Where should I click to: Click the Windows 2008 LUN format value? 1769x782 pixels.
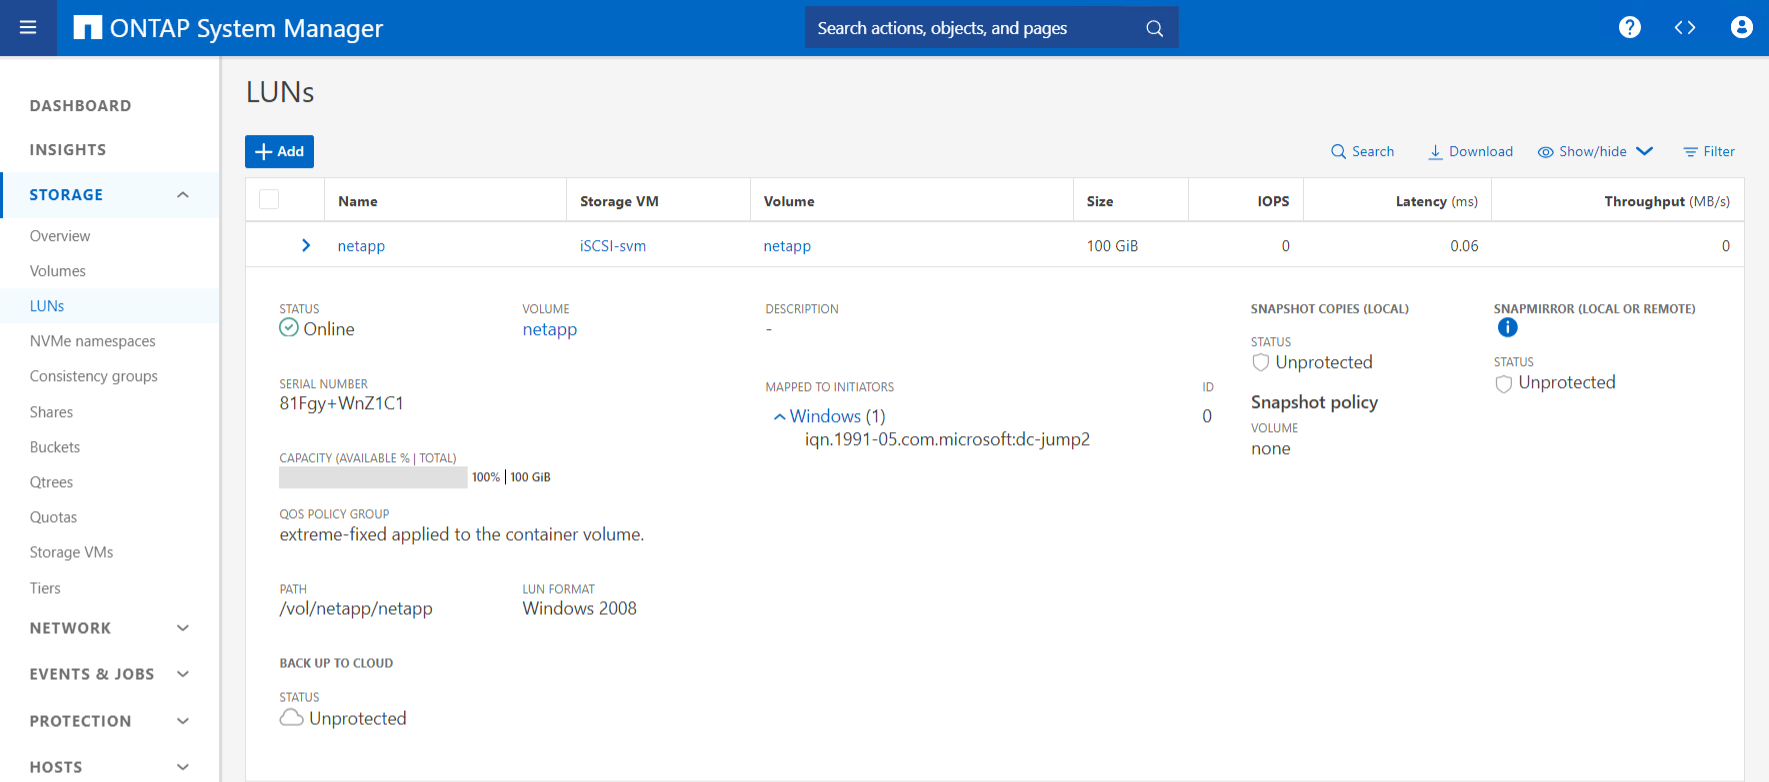point(579,608)
